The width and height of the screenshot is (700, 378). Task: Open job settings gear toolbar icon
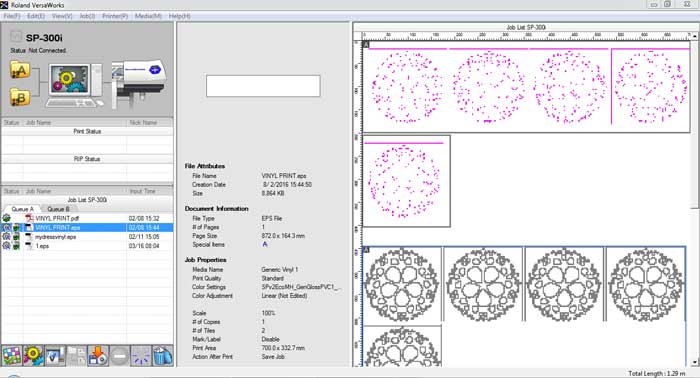[33, 356]
